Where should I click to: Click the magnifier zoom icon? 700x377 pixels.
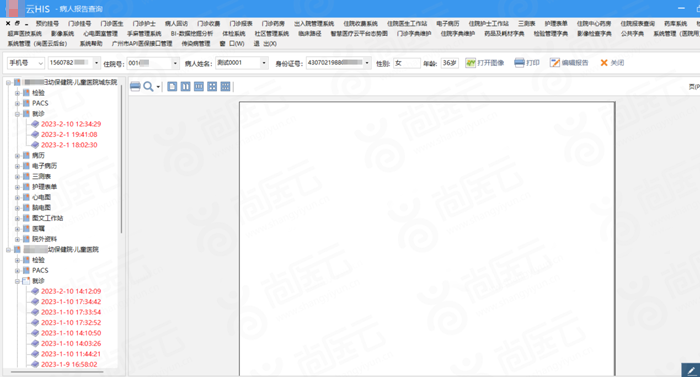point(148,87)
